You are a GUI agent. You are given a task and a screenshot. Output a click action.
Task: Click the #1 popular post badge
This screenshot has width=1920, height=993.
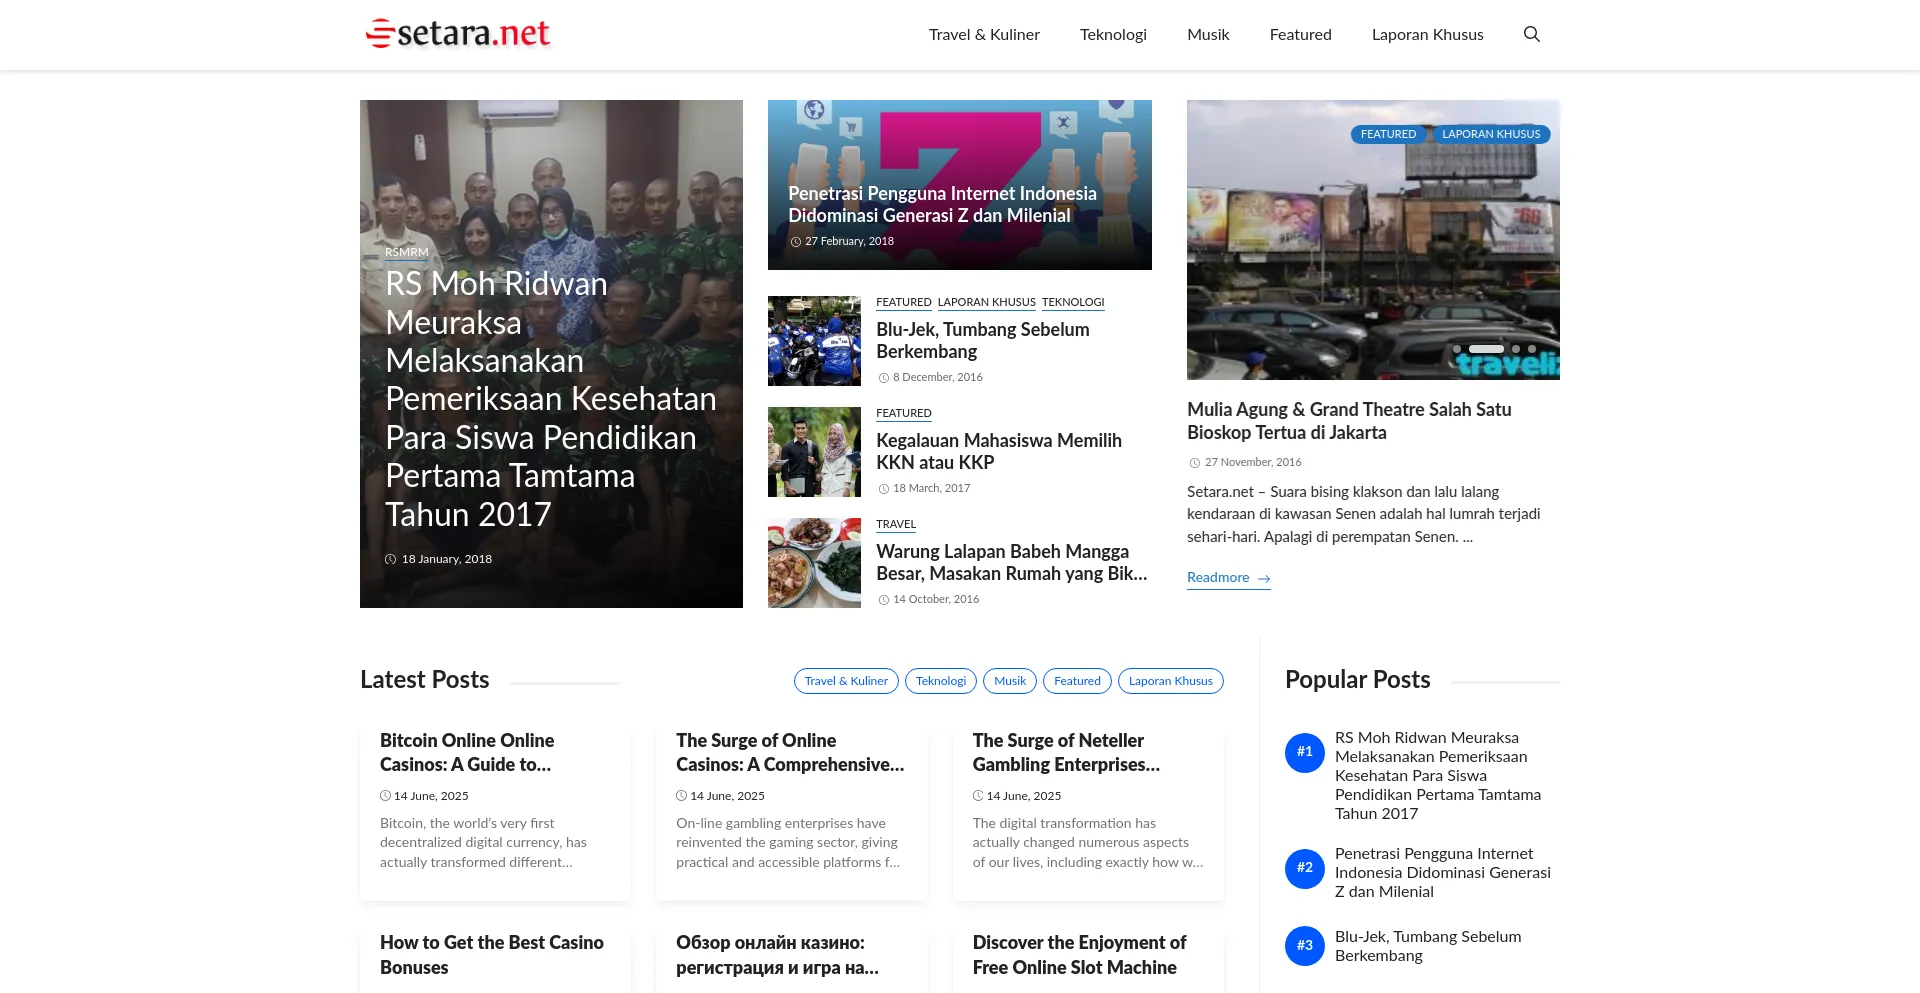[x=1304, y=752]
